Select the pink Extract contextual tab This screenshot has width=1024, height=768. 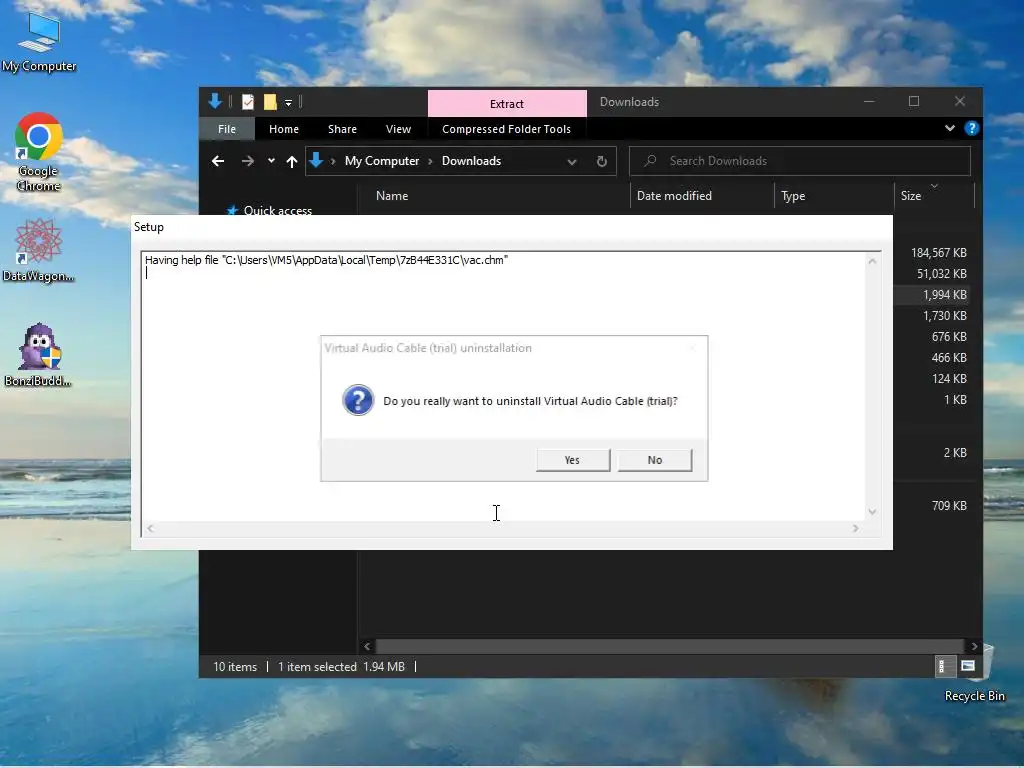[x=507, y=104]
